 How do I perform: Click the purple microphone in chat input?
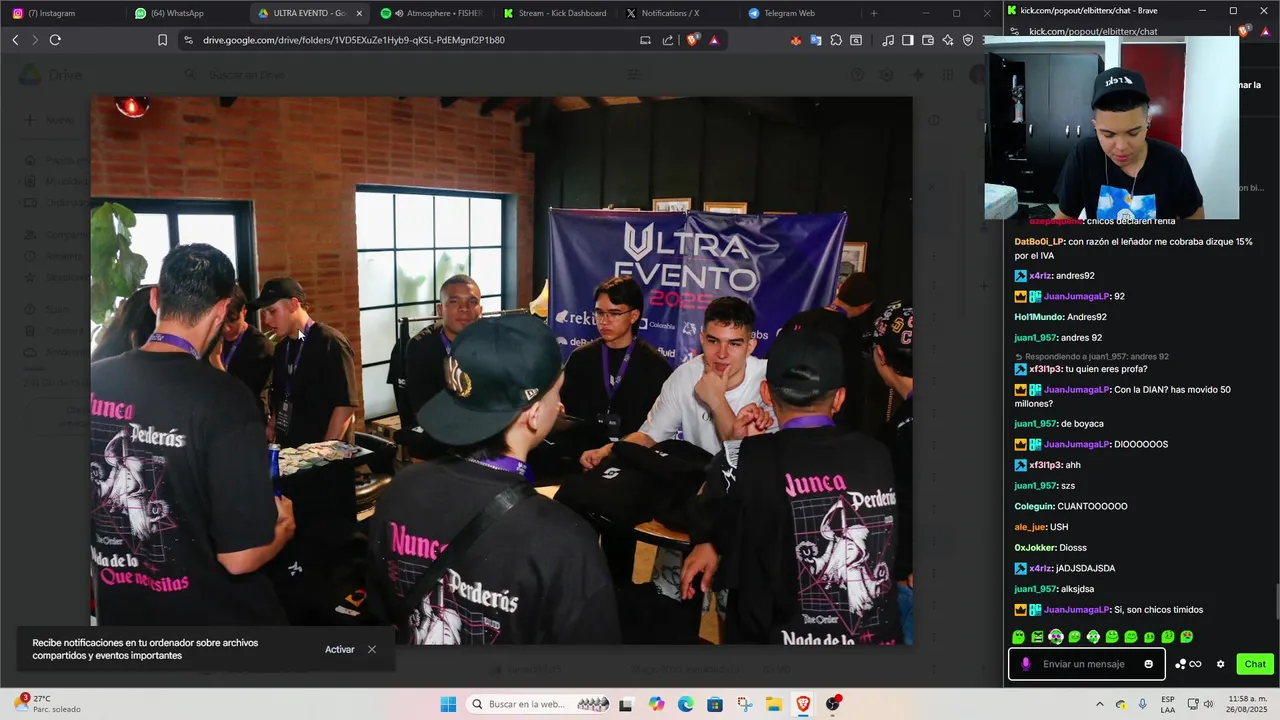click(x=1025, y=664)
